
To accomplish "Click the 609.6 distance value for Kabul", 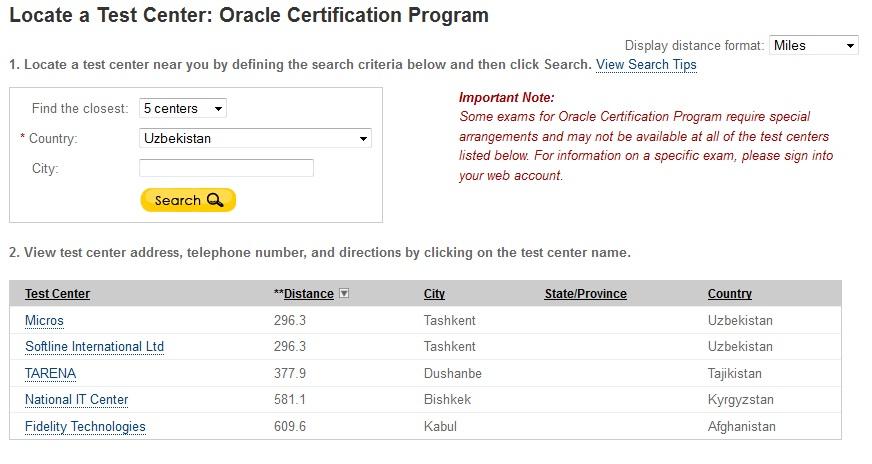I will pyautogui.click(x=289, y=427).
